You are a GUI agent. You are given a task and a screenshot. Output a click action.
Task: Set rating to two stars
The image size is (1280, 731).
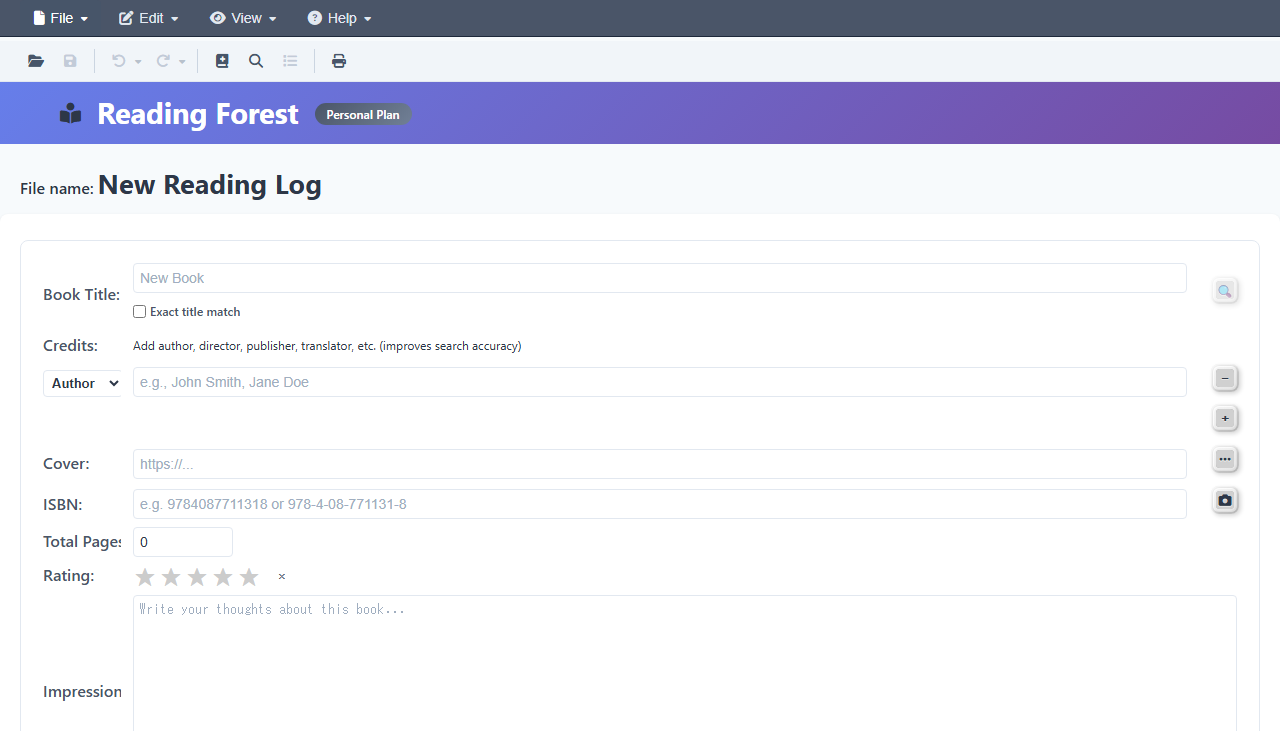171,577
